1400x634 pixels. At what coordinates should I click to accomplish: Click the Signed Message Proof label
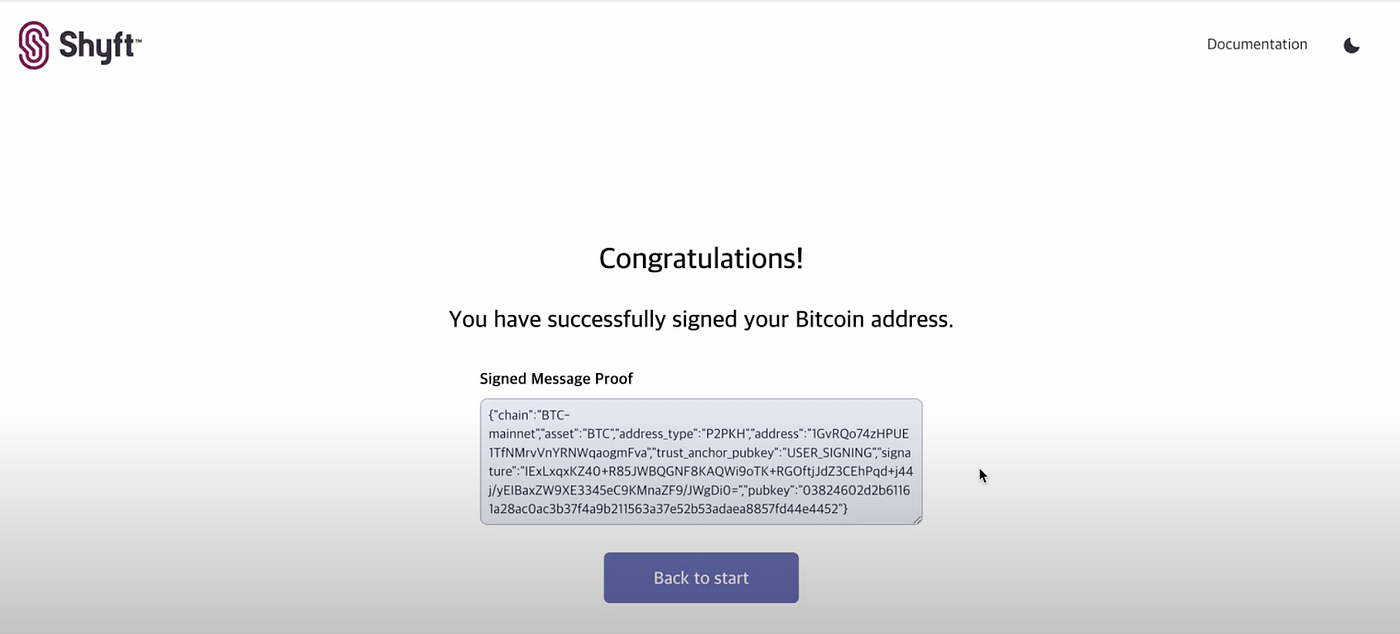556,378
